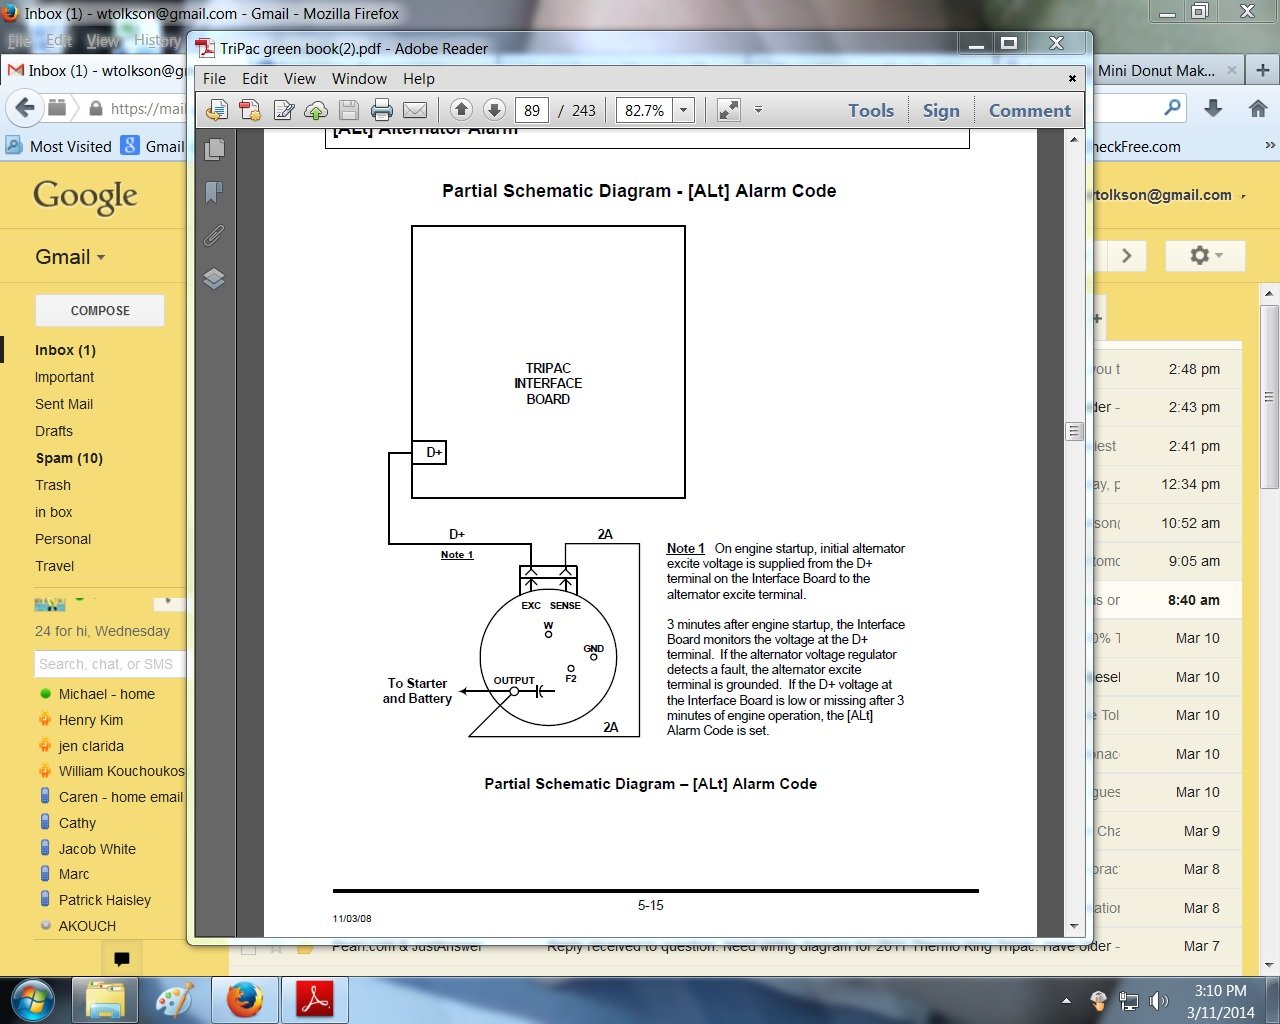Open Inbox (1) in Gmail sidebar
1280x1024 pixels.
pyautogui.click(x=65, y=350)
